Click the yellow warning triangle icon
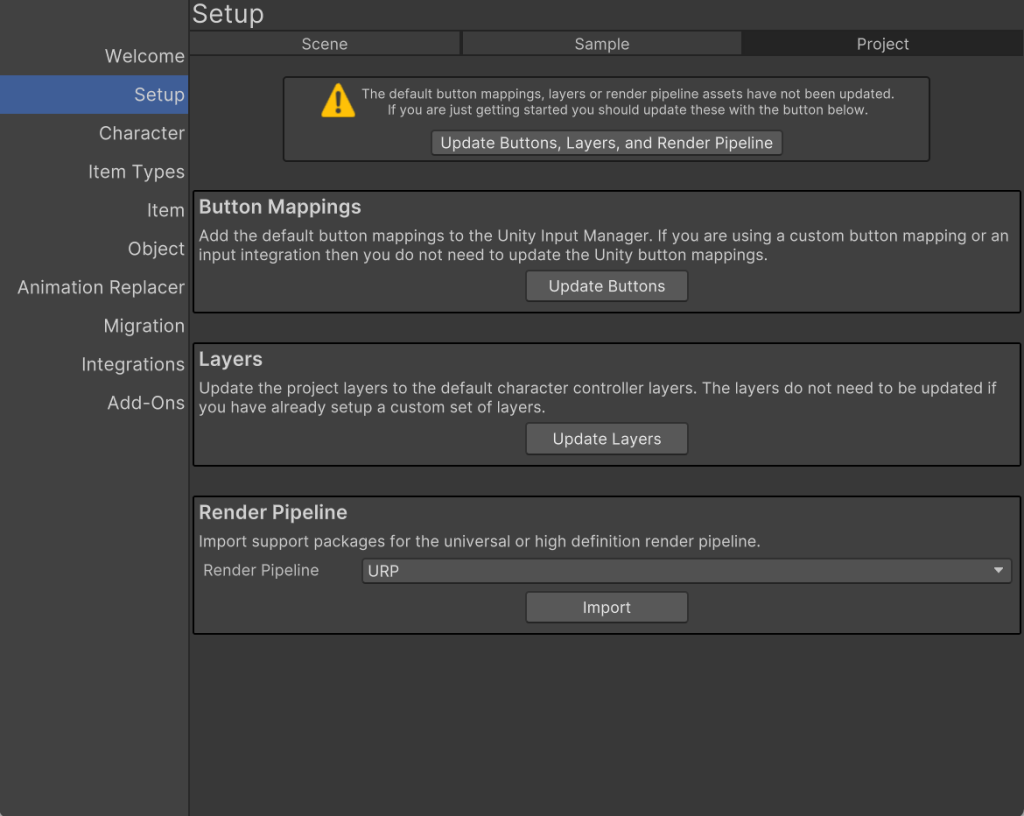 click(x=338, y=101)
